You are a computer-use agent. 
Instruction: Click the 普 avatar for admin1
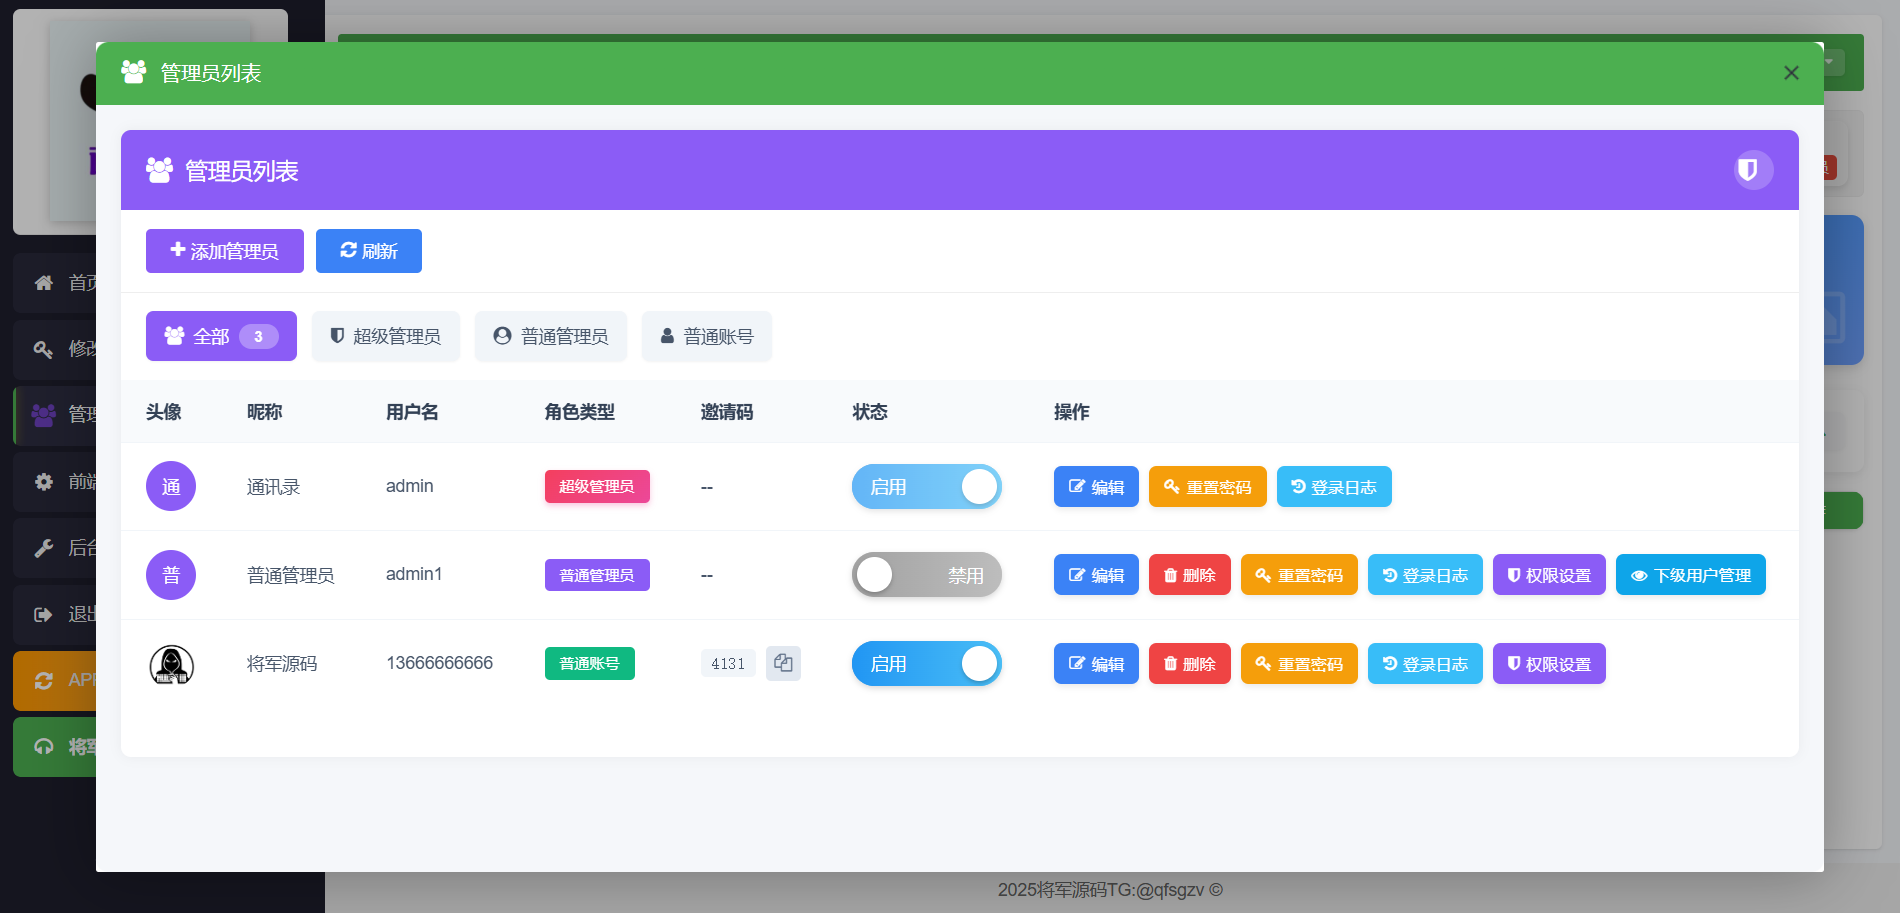pos(171,575)
